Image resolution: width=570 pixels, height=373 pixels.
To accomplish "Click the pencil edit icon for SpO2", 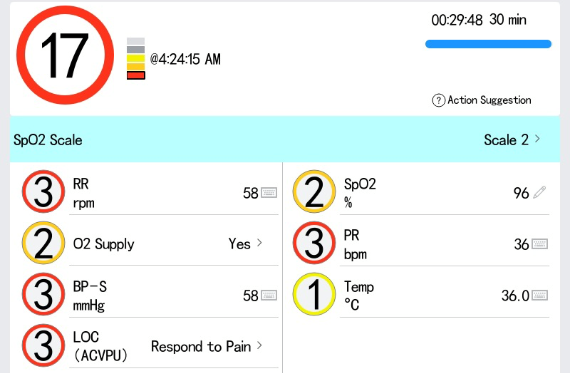I will pyautogui.click(x=539, y=192).
